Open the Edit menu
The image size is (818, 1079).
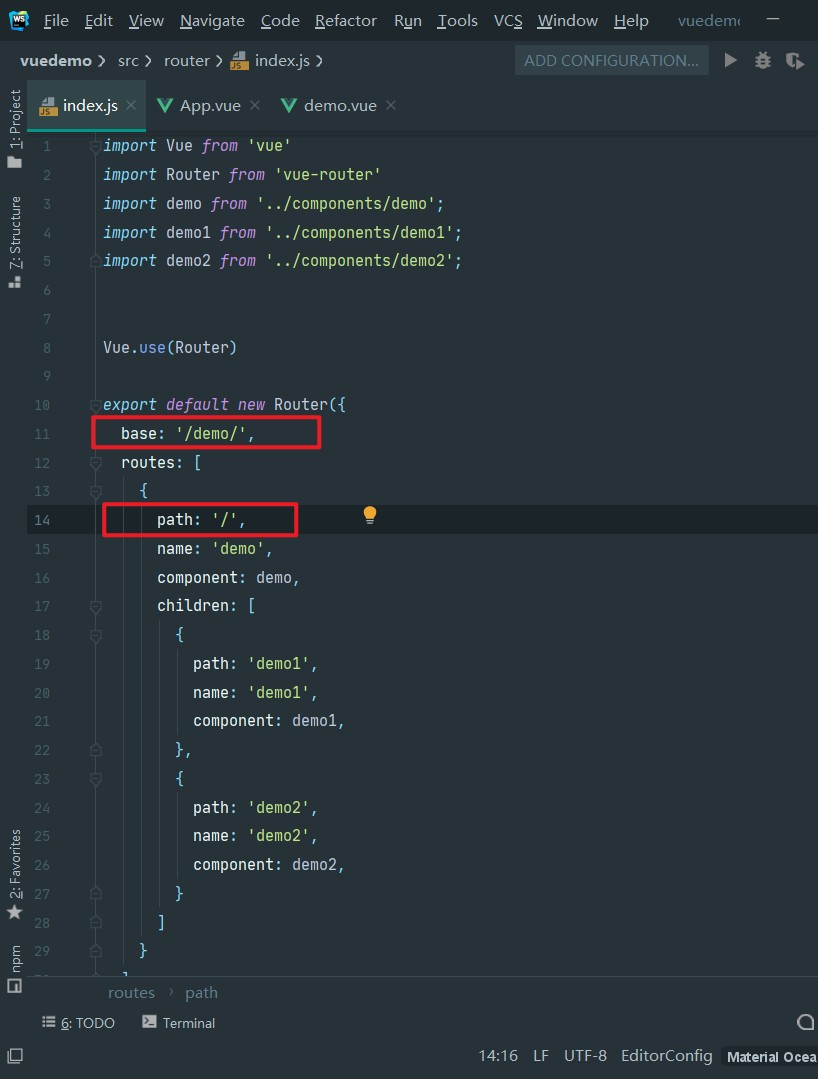[98, 21]
